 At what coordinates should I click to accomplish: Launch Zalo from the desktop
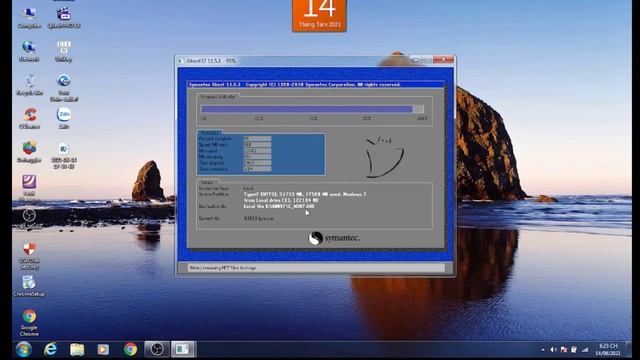pos(64,118)
